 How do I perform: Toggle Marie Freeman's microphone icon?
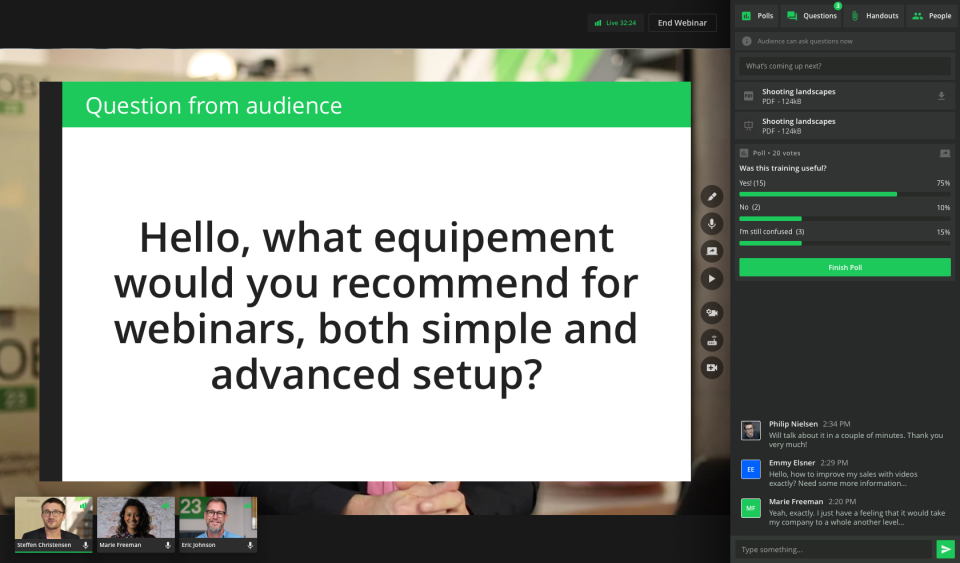168,545
